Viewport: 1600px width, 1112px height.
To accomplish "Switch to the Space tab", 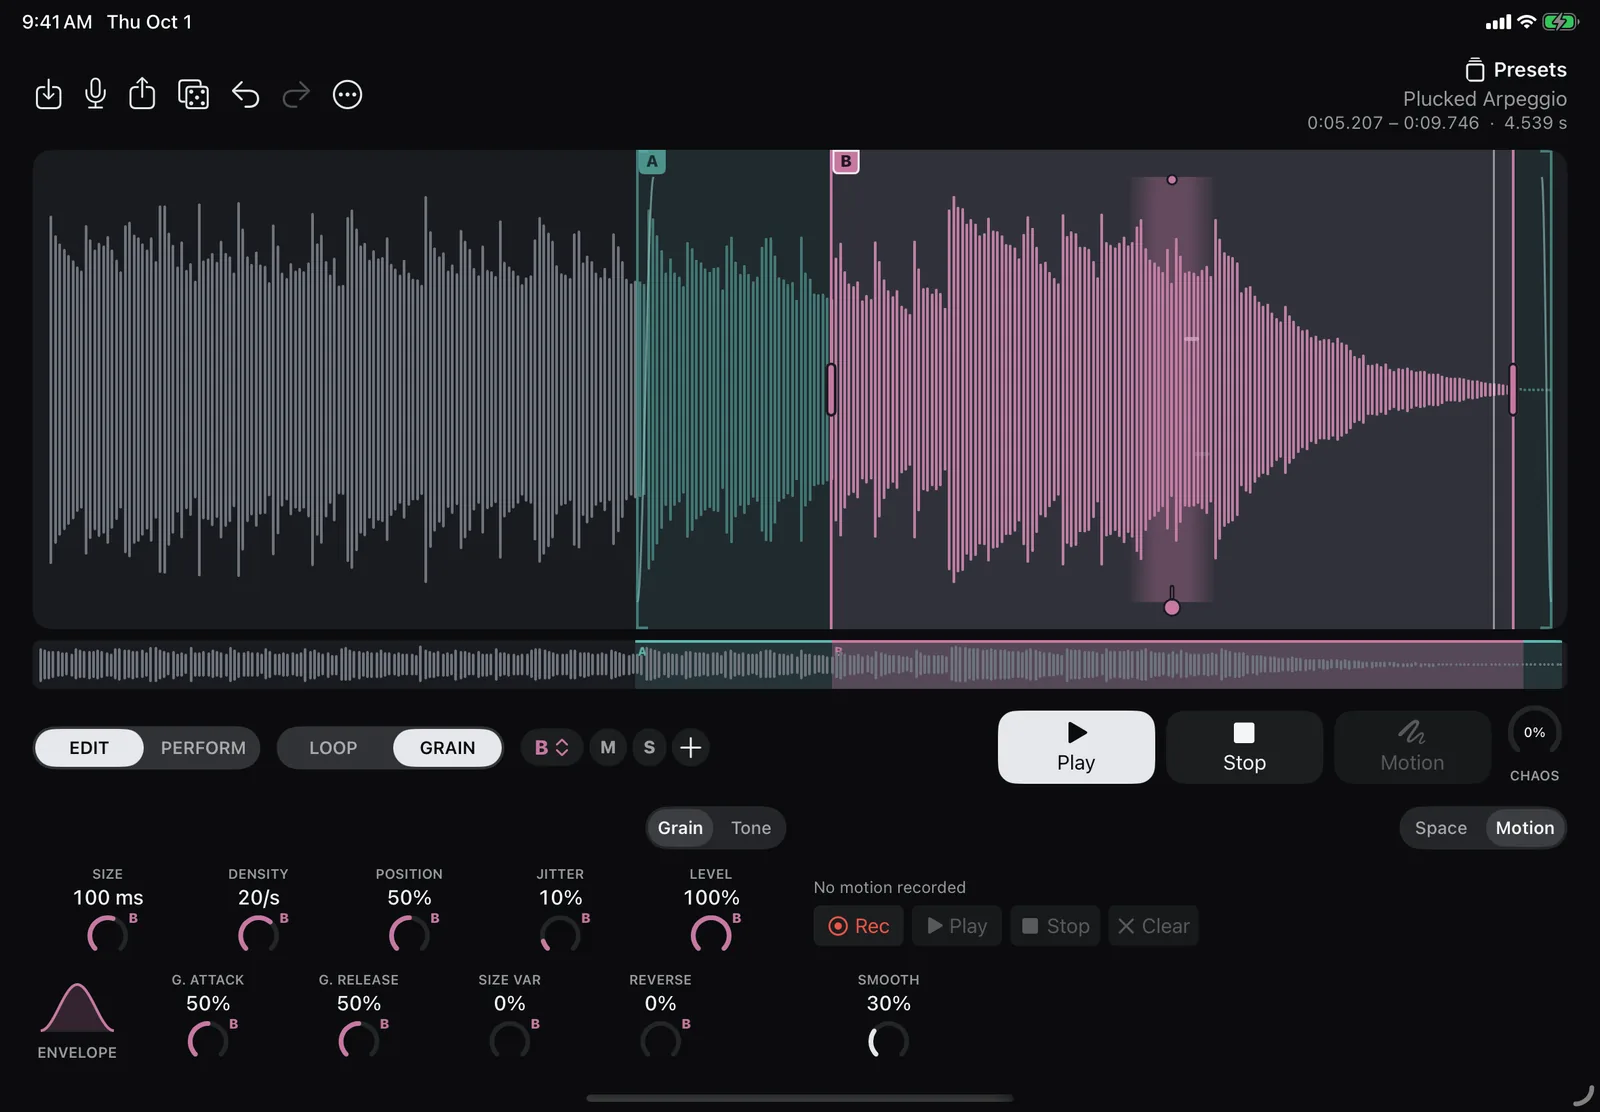I will pyautogui.click(x=1441, y=828).
